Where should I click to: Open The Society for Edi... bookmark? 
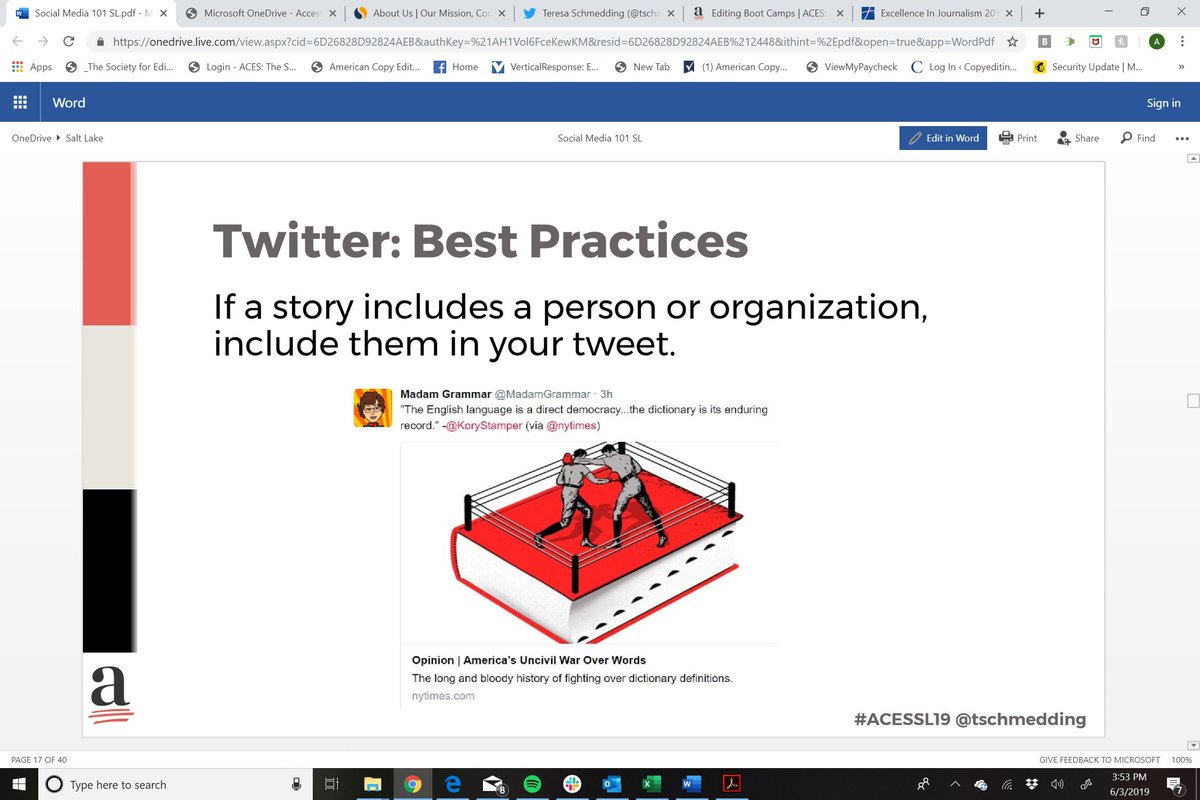click(x=118, y=67)
